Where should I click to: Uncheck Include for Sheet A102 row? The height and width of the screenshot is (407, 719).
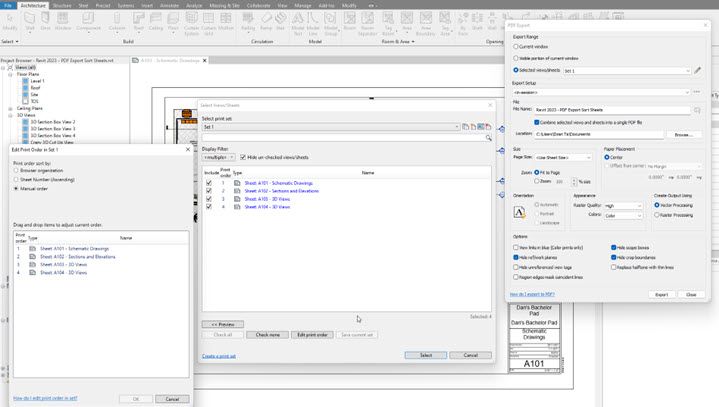(209, 191)
